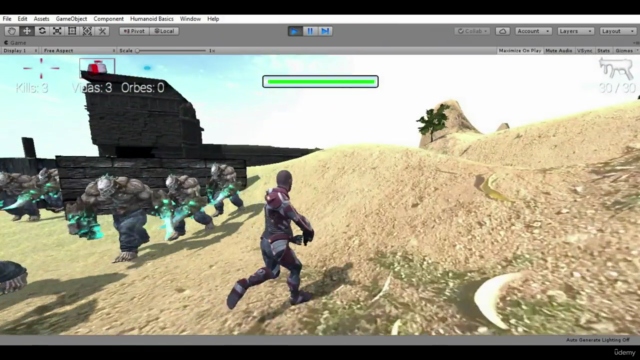Open the Window menu

coord(190,19)
